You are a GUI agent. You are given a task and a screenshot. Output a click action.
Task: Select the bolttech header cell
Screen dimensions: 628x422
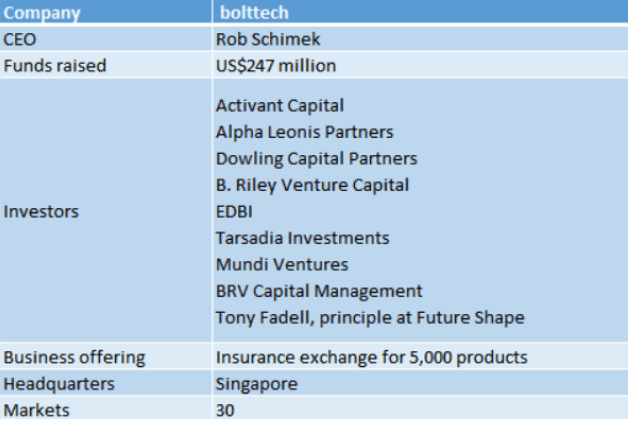click(421, 12)
